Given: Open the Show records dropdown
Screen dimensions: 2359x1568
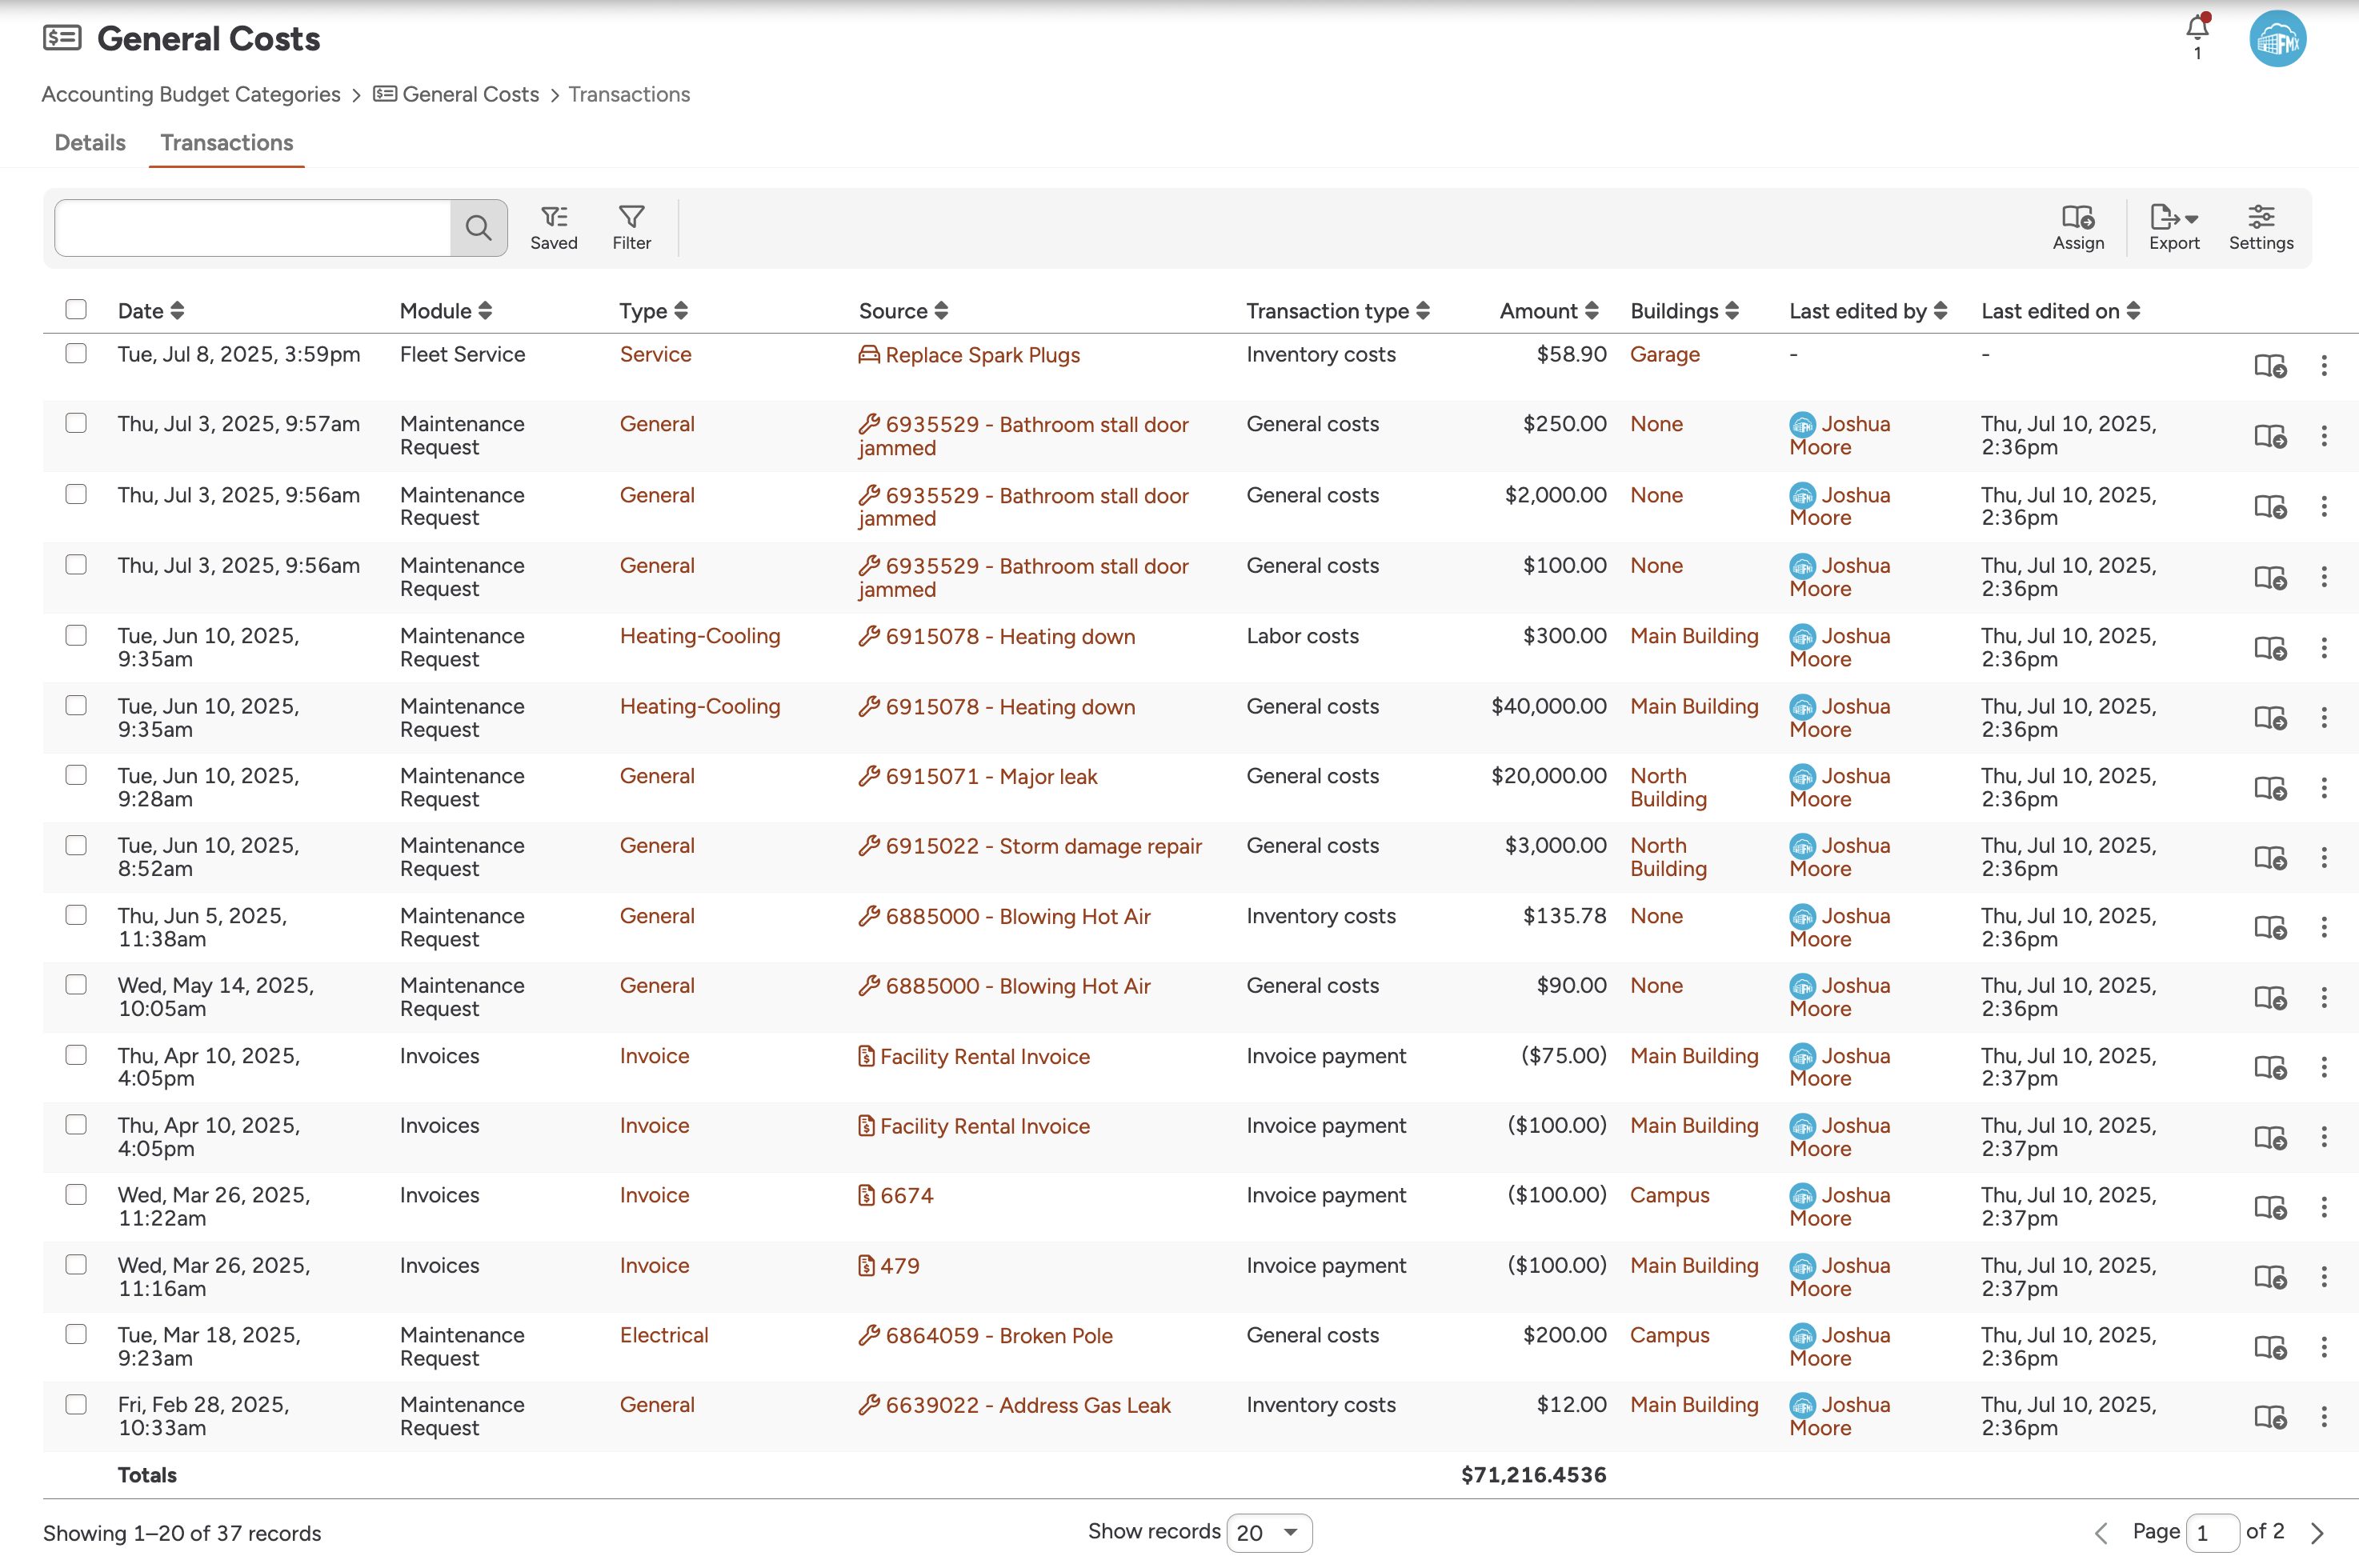Looking at the screenshot, I should 1268,1532.
